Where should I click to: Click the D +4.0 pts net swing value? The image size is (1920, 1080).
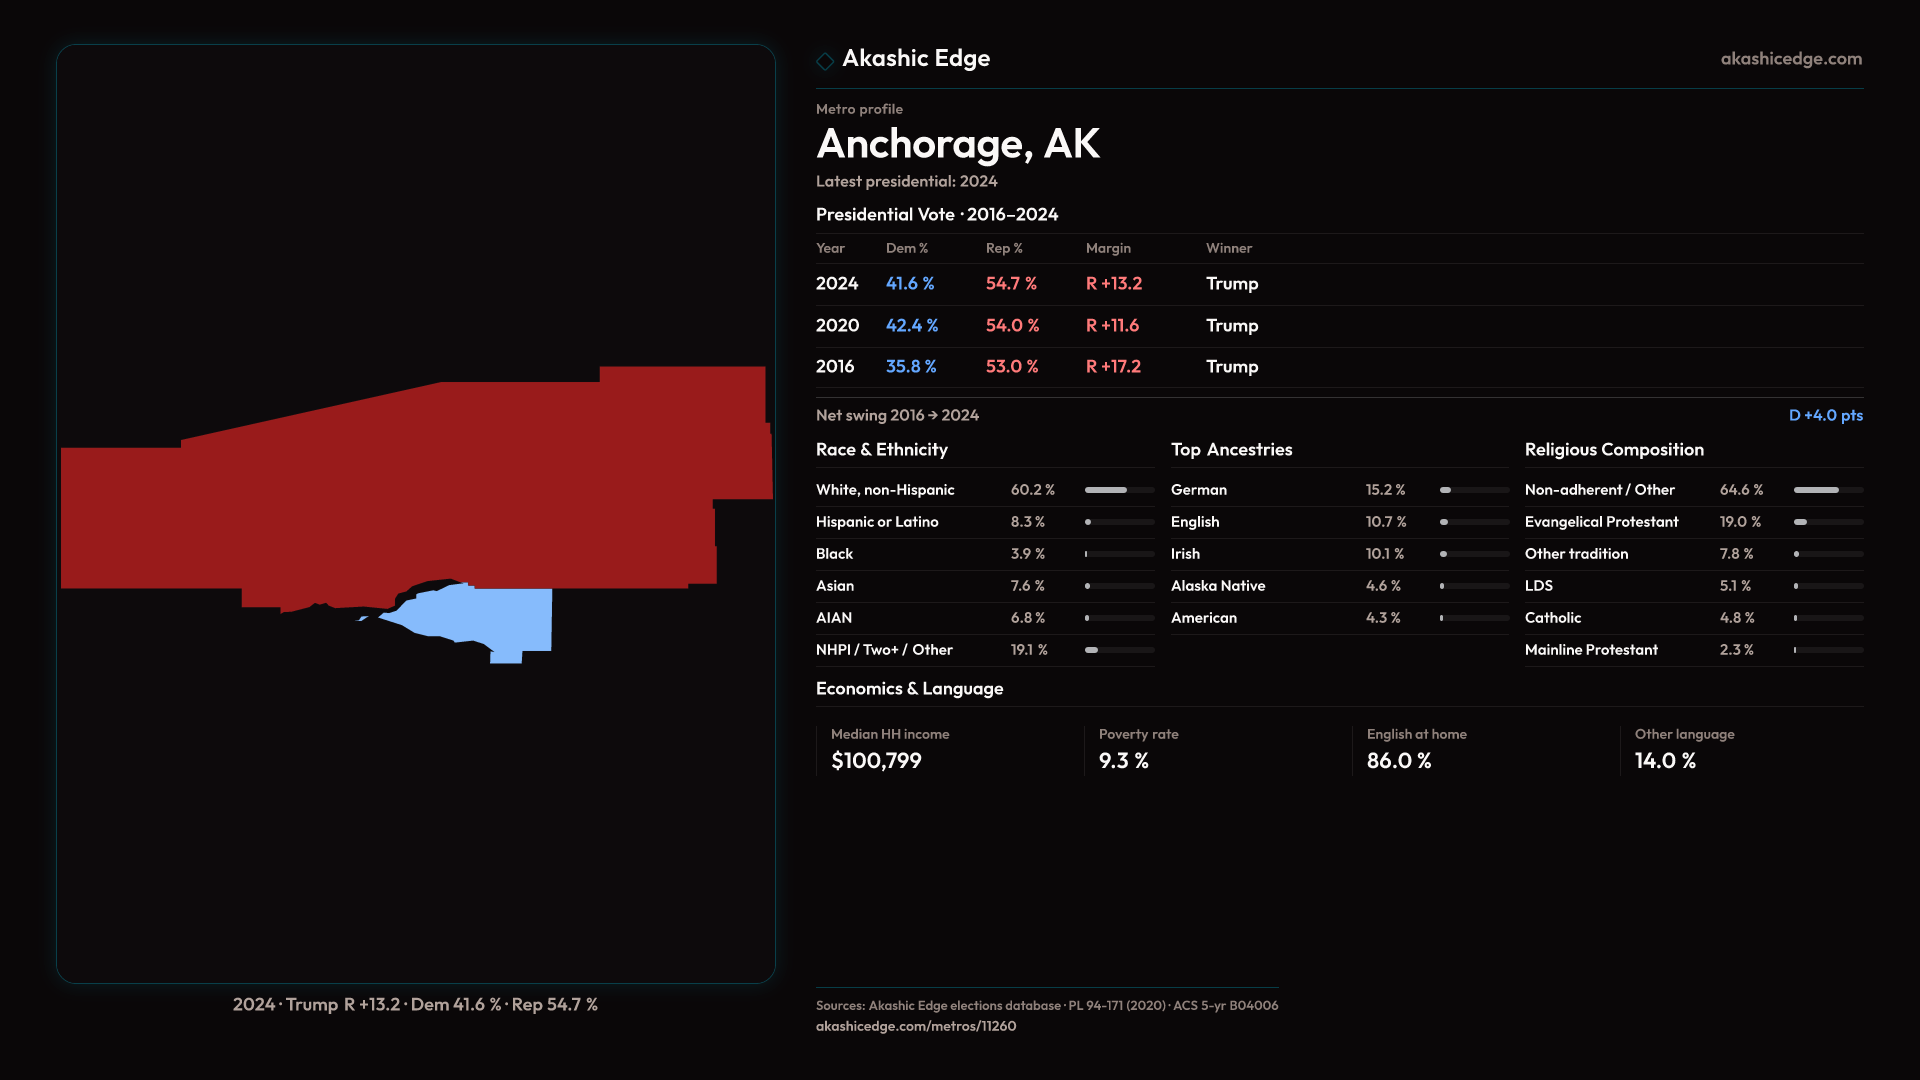point(1825,415)
